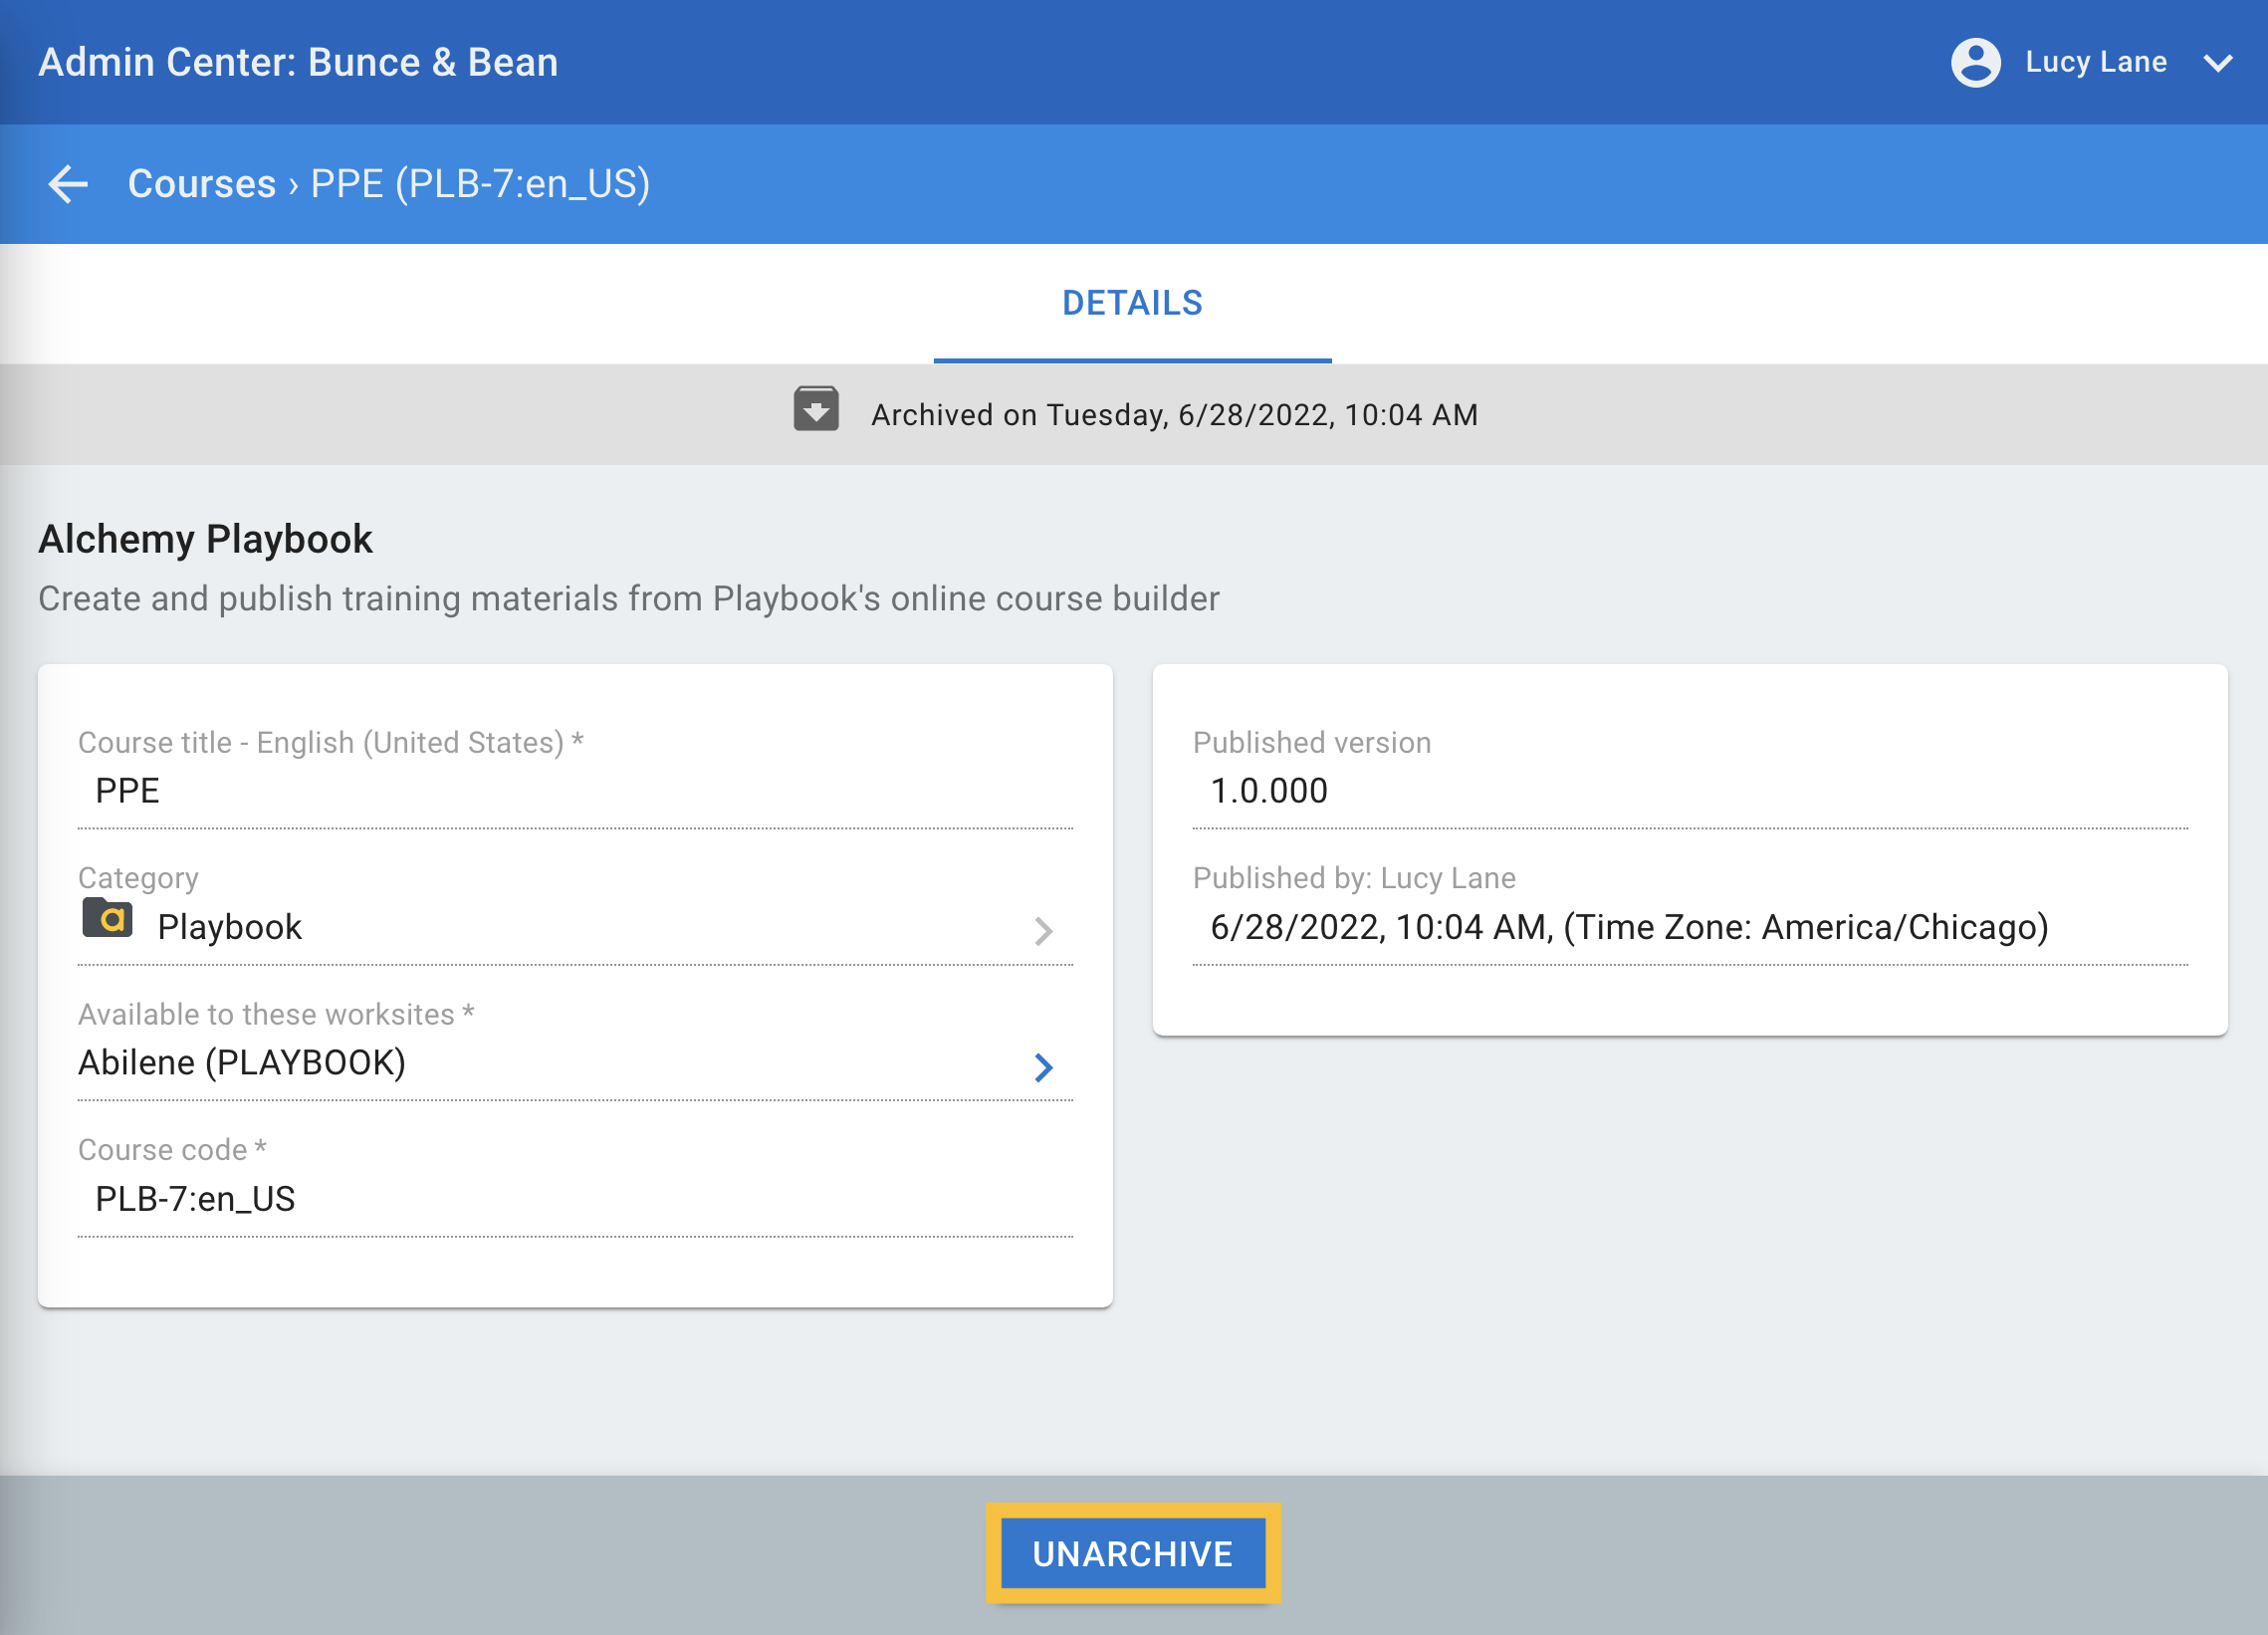Click the Course code field
This screenshot has width=2268, height=1635.
click(574, 1198)
